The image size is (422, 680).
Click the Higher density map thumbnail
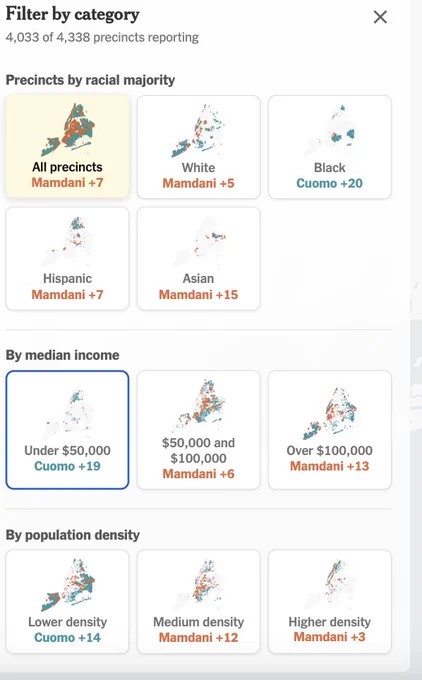[330, 585]
